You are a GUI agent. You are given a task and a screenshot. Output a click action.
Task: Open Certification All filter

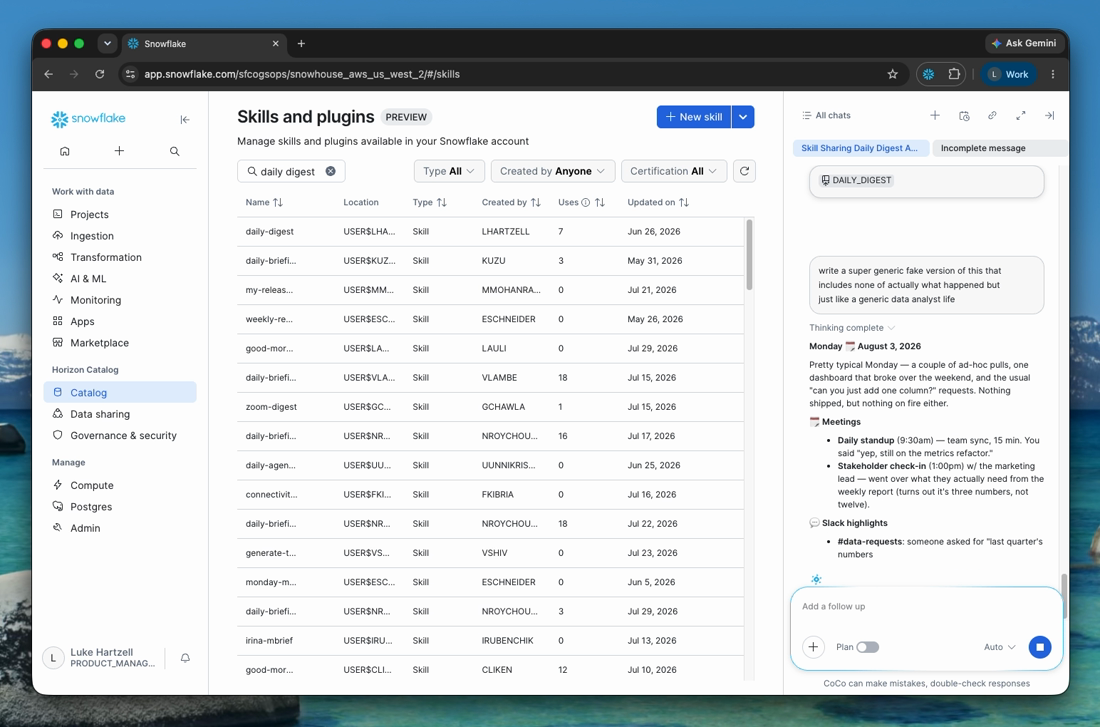click(673, 171)
